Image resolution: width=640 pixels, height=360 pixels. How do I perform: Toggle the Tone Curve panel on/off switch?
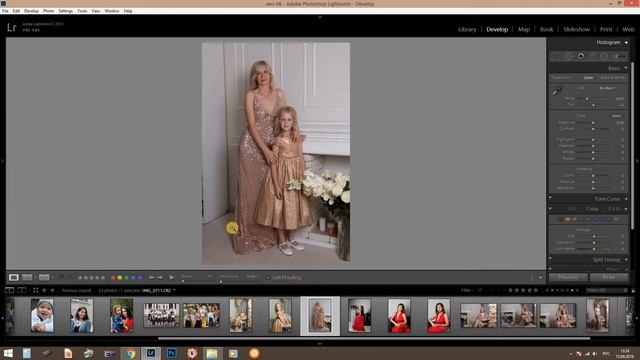pyautogui.click(x=550, y=199)
